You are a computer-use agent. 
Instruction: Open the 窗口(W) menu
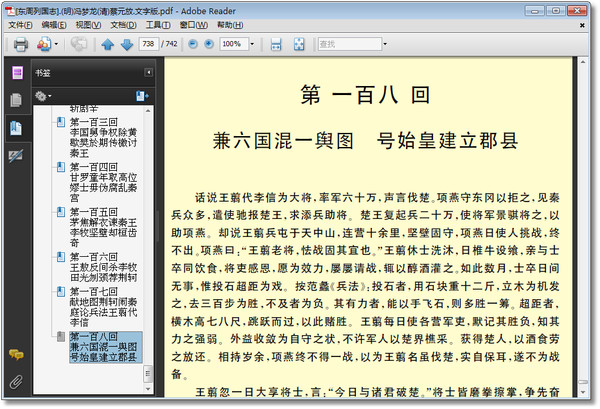[194, 25]
